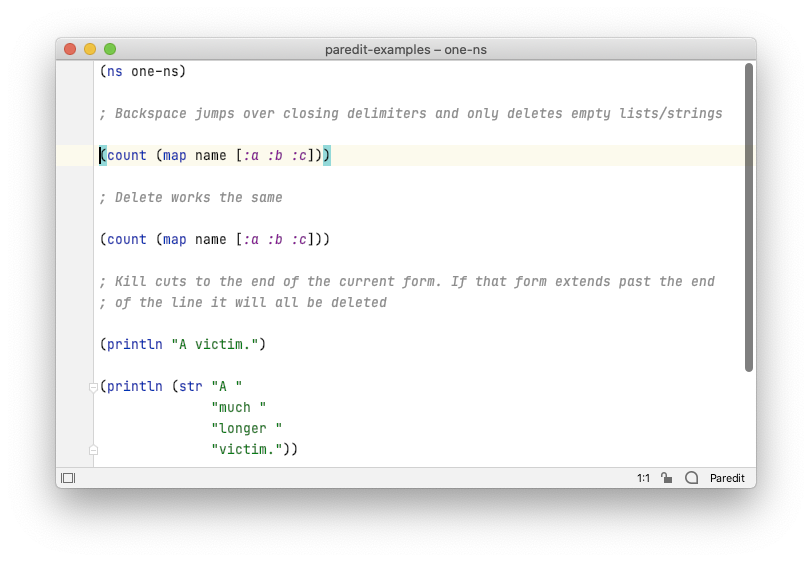Open the Paredit mode status widget
Viewport: 812px width, 562px height.
(727, 478)
